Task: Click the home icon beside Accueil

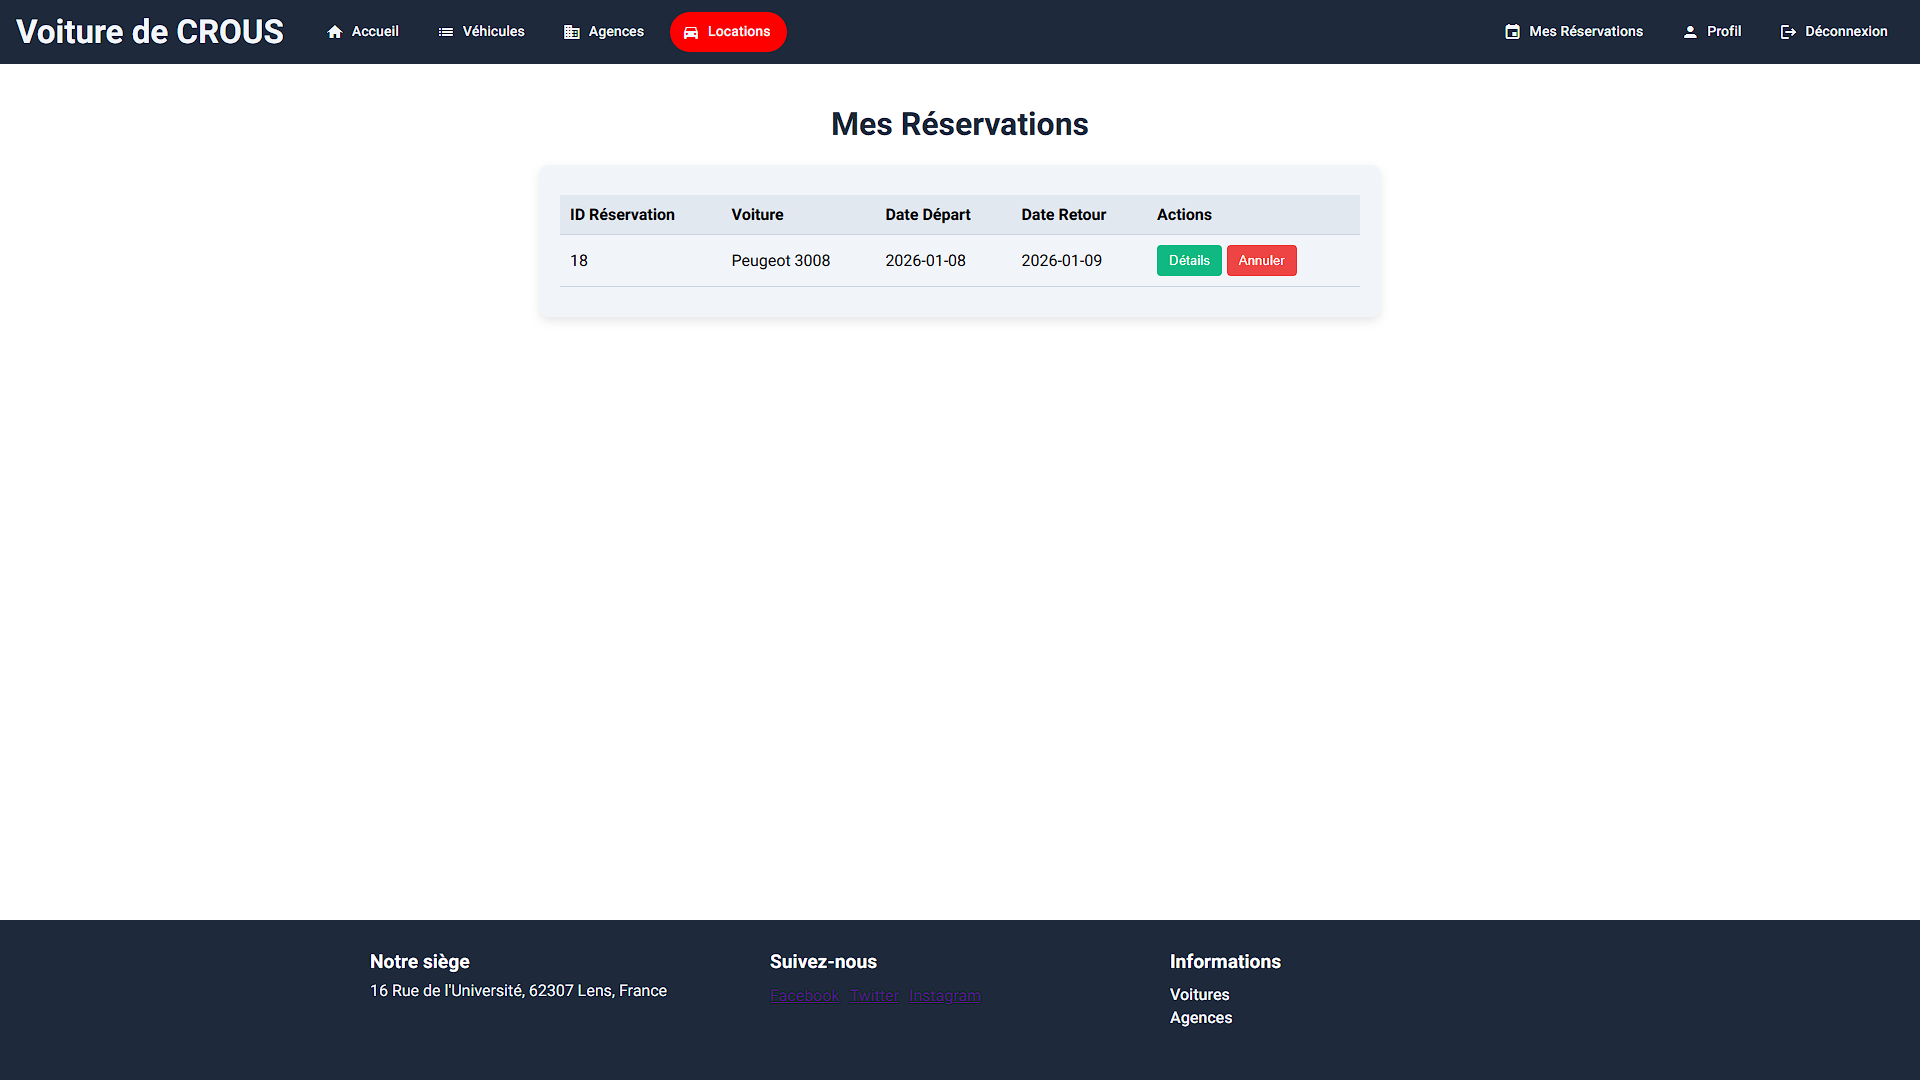Action: coord(335,32)
